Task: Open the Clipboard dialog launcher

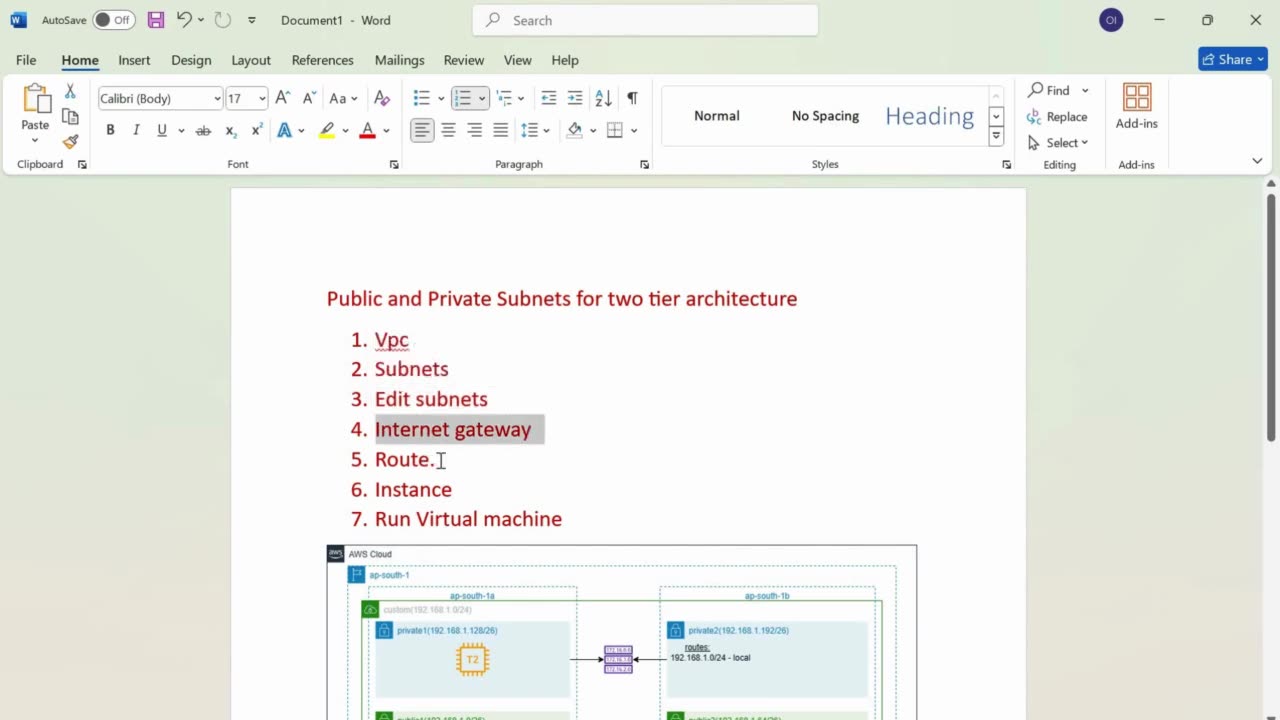Action: click(x=82, y=165)
